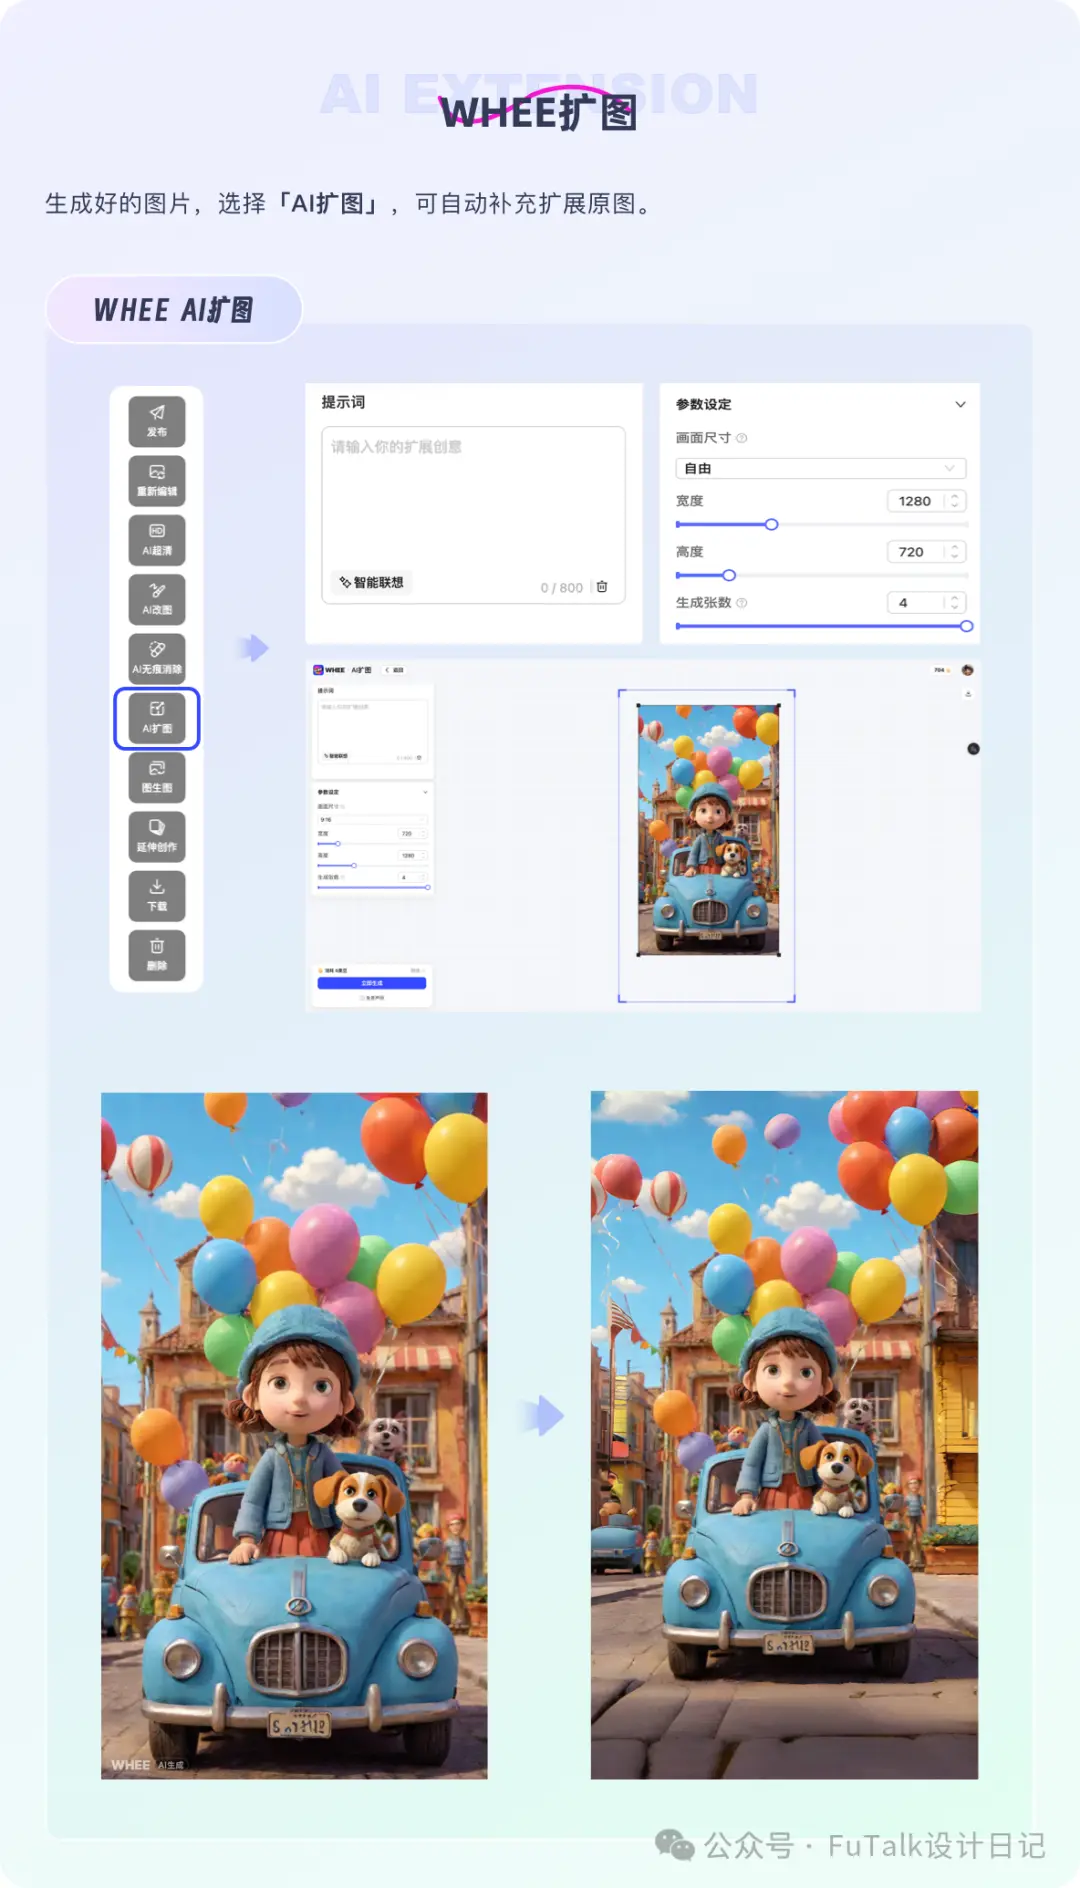Click the 下载 download icon
1080x1888 pixels.
tap(157, 895)
